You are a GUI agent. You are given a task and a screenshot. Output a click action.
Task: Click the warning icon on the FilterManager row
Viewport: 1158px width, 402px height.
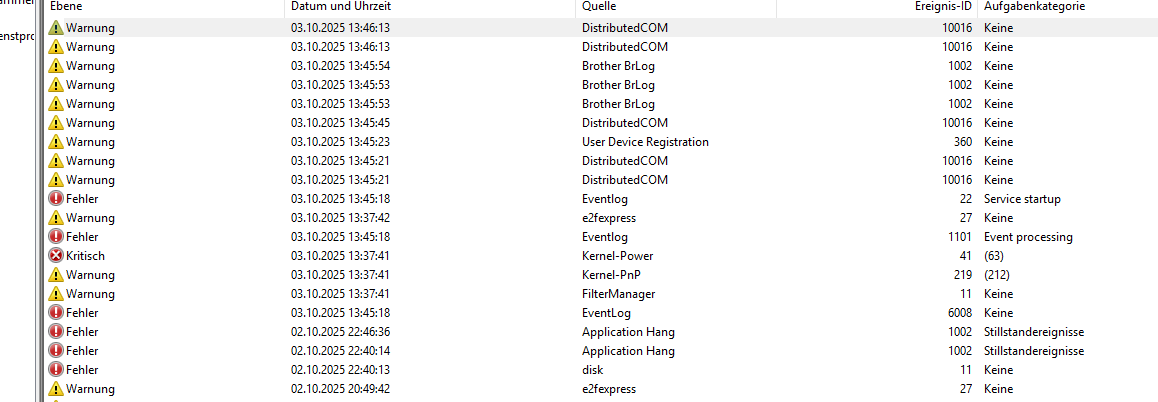pos(56,294)
